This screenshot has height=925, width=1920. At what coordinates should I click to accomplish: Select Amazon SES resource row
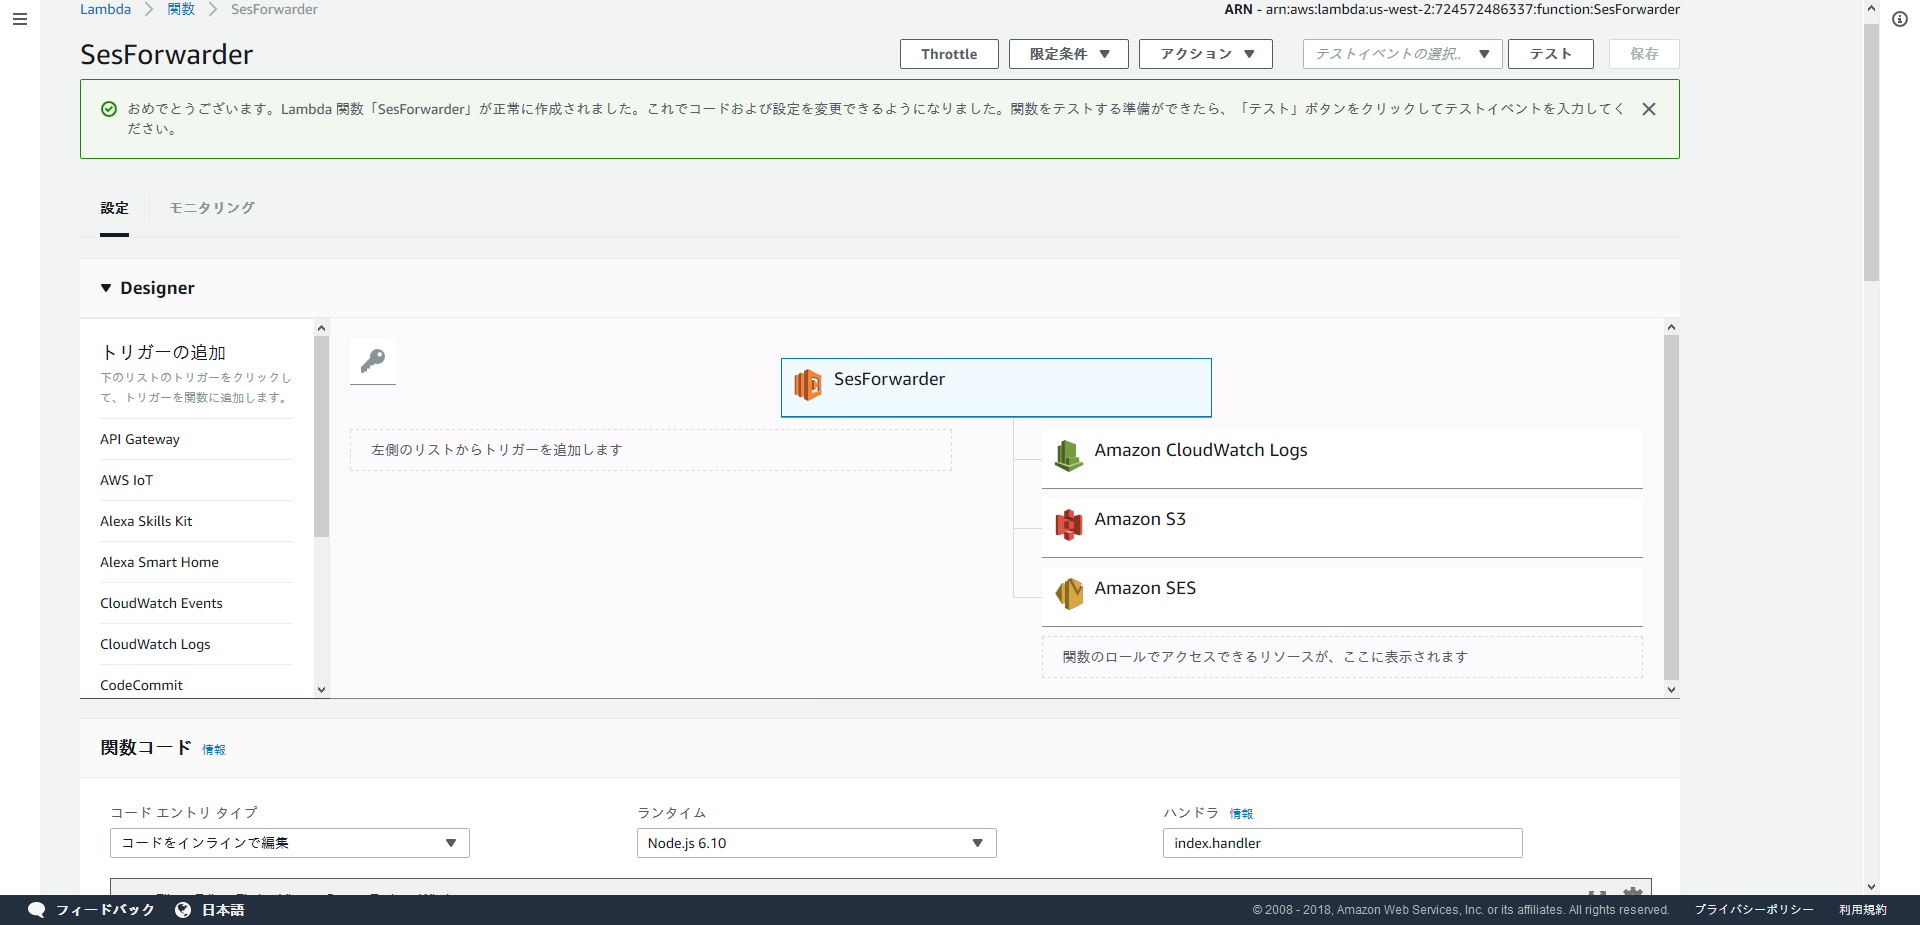[1342, 597]
